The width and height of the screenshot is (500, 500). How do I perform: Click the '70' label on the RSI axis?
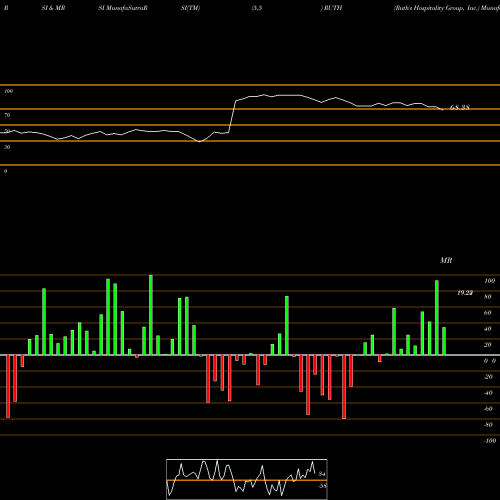click(x=7, y=115)
